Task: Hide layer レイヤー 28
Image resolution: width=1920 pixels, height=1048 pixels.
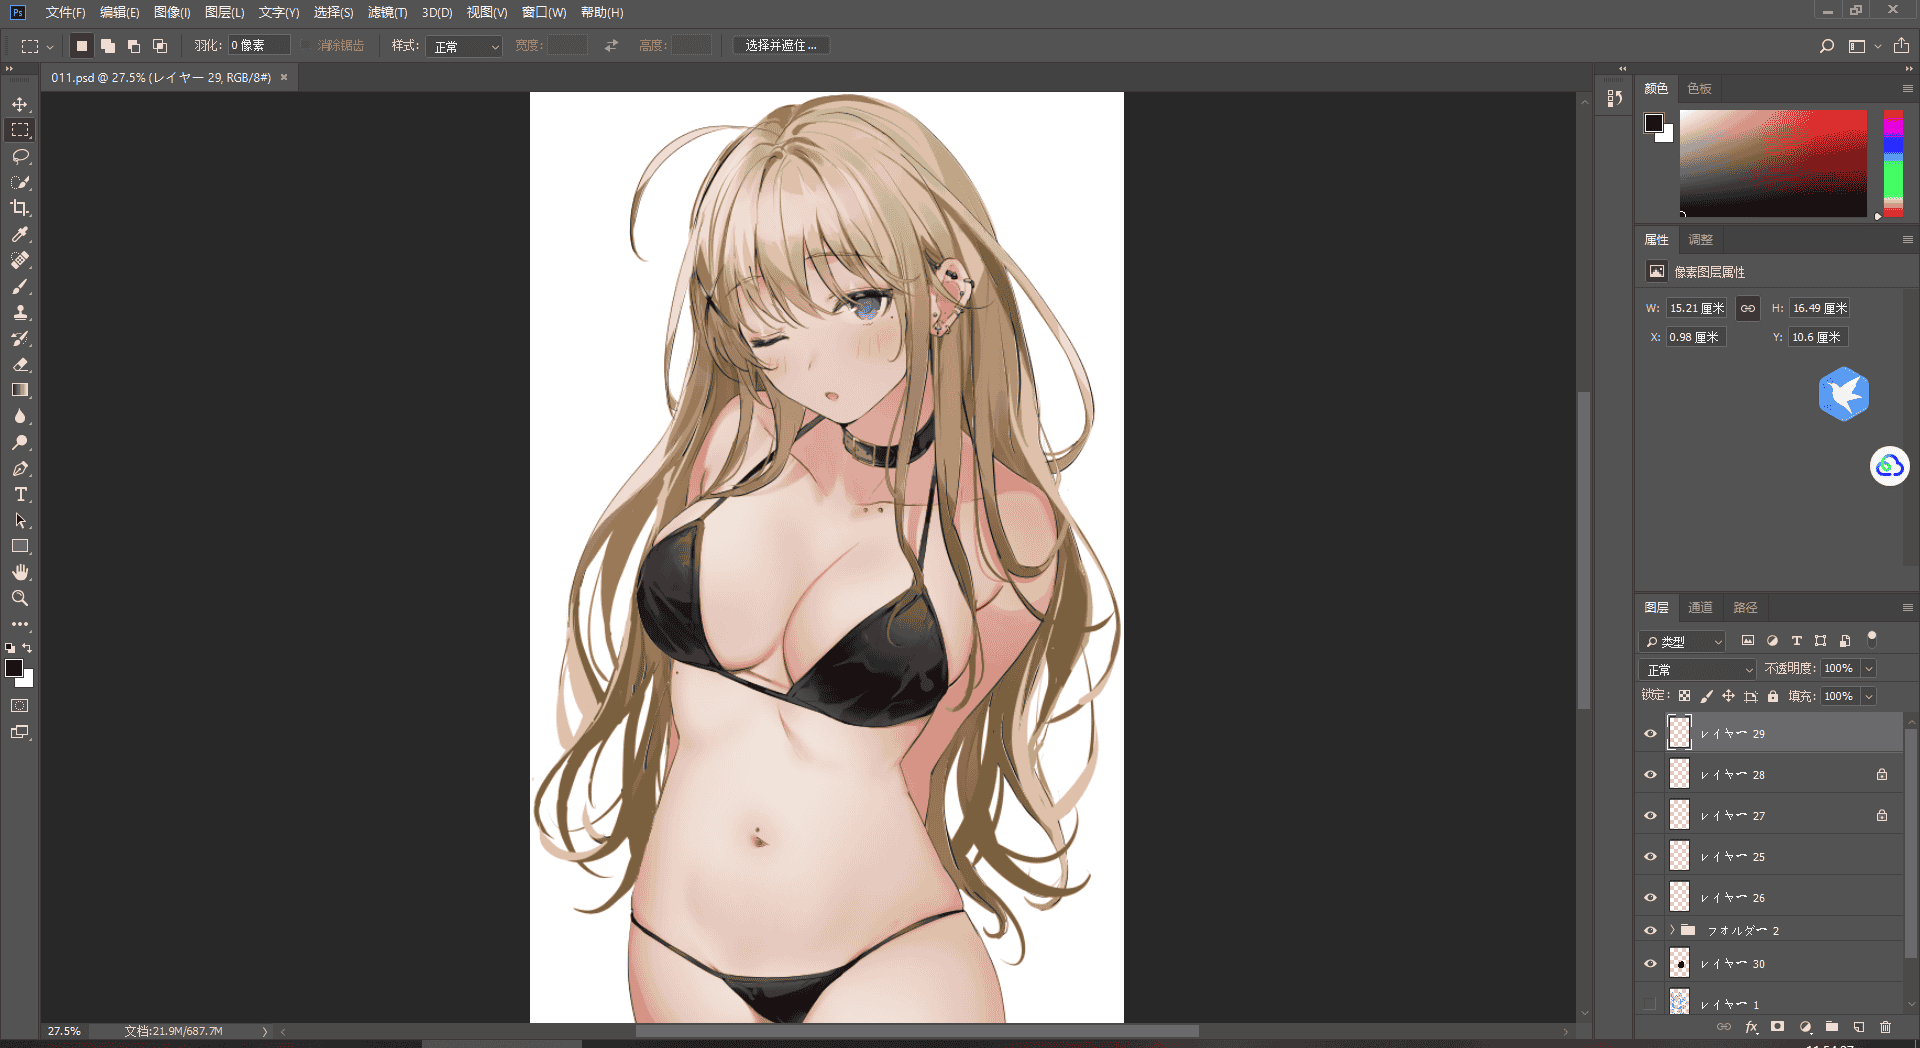Action: (1650, 774)
